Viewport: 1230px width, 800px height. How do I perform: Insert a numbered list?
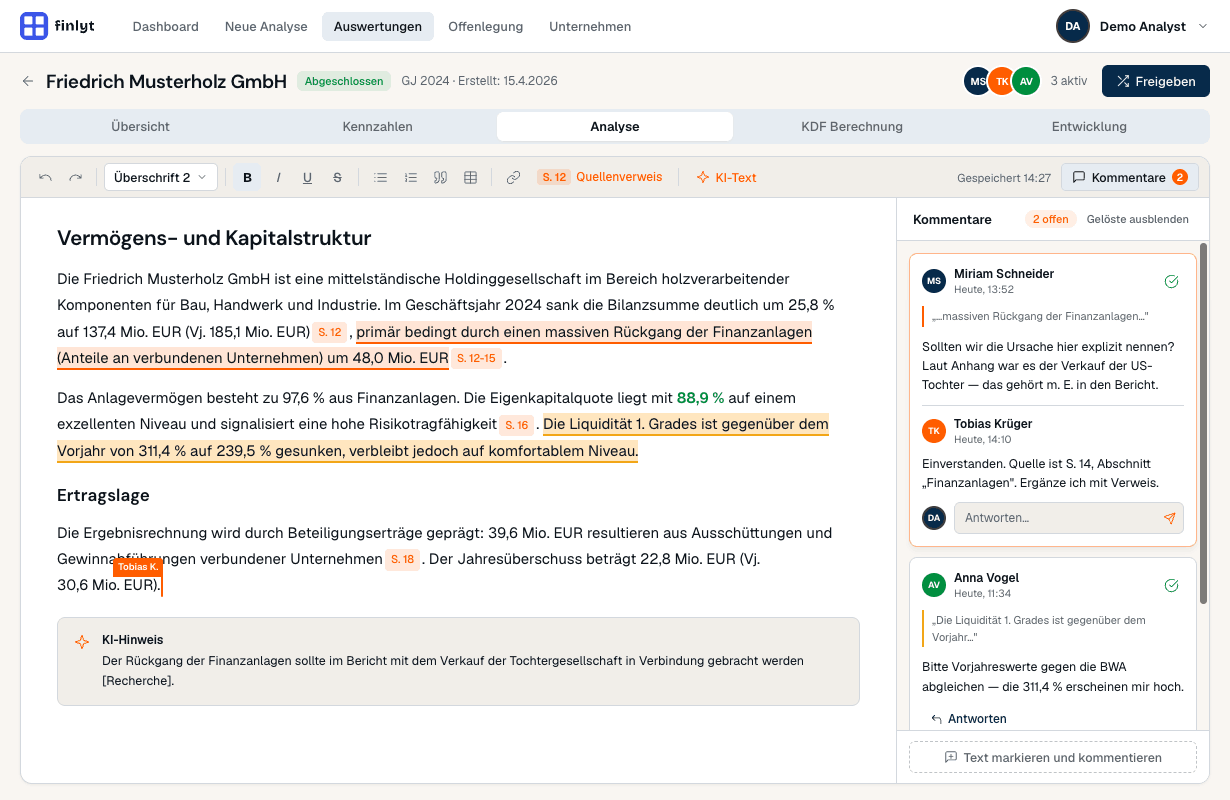(410, 177)
